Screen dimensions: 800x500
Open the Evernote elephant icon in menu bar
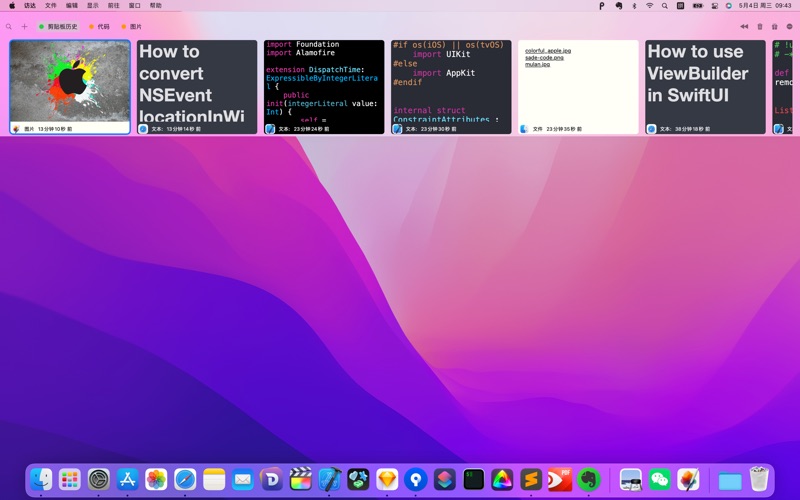(618, 5)
